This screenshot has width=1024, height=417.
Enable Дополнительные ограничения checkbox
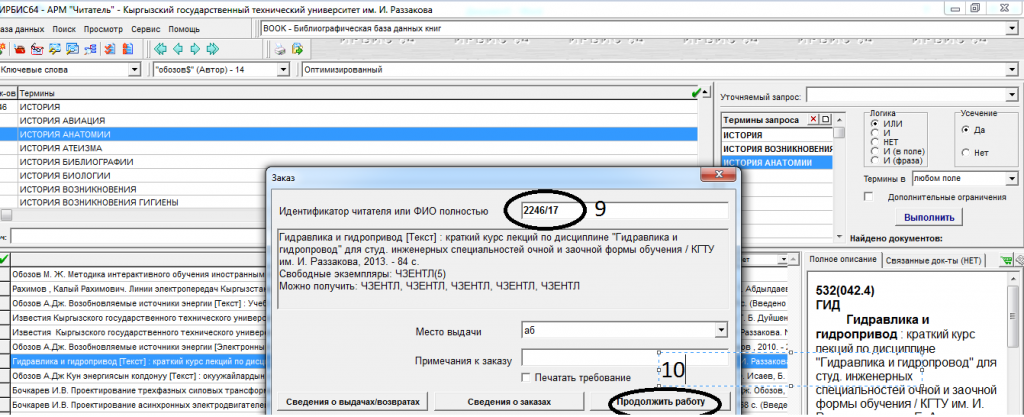871,198
